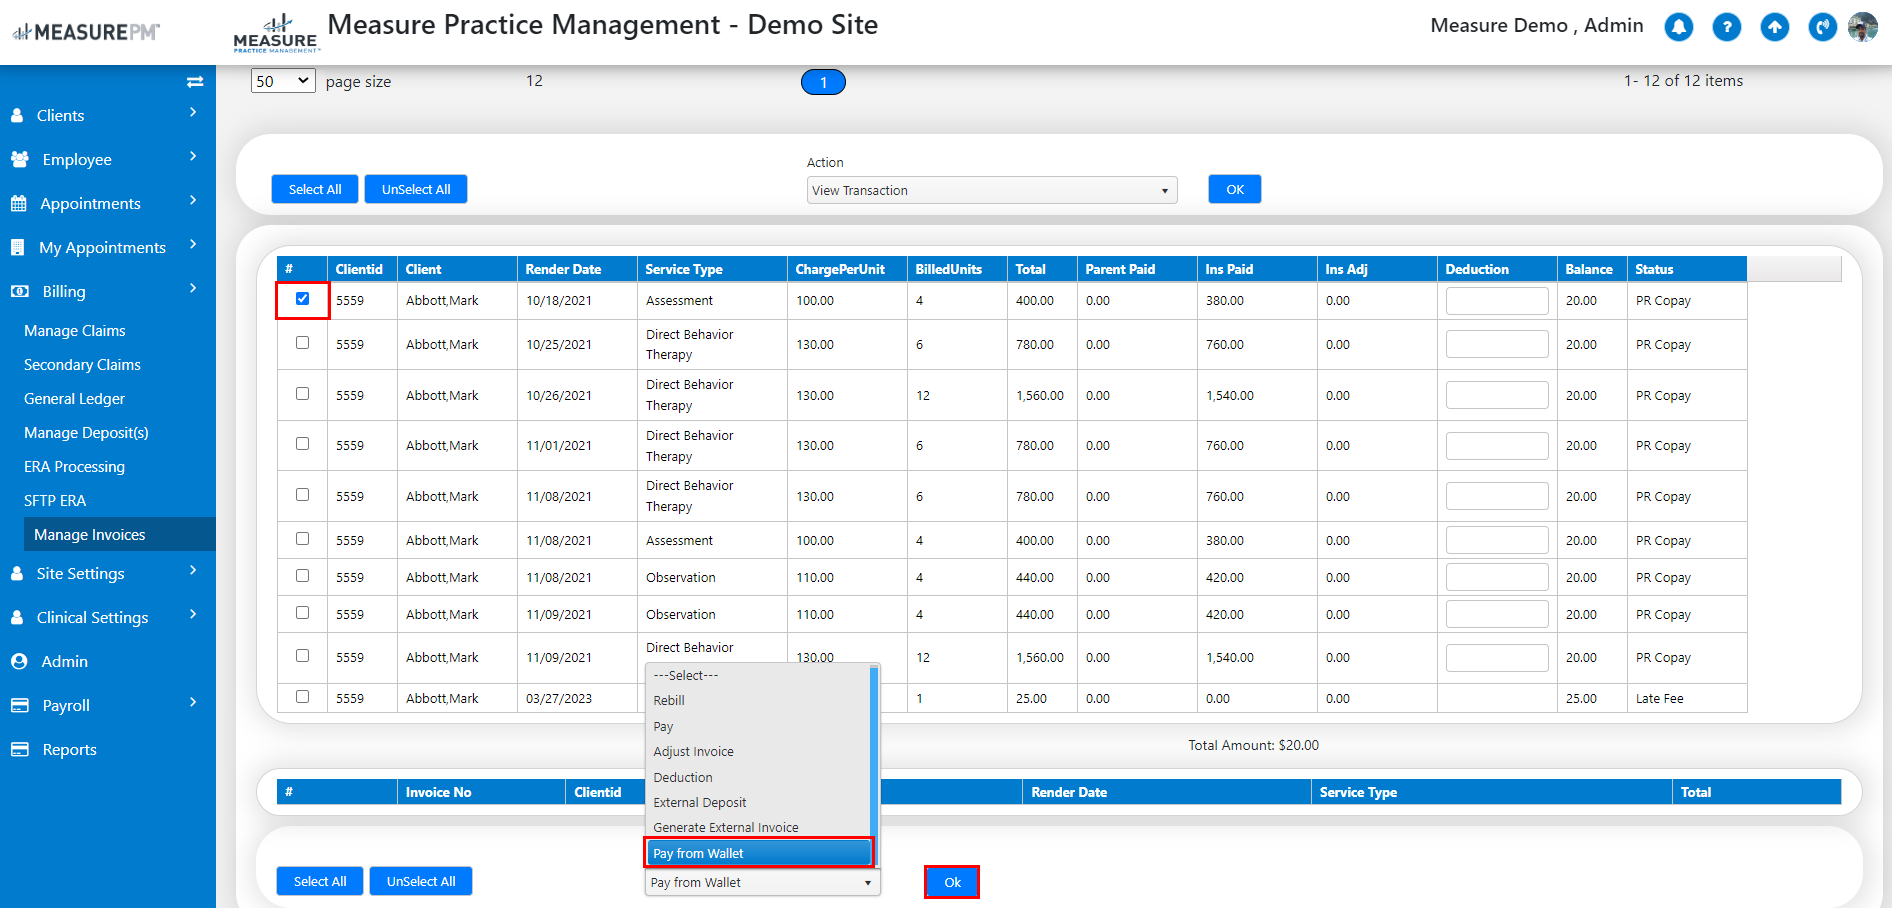Click the Clinical Settings icon in sidebar
This screenshot has width=1892, height=908.
pos(17,618)
